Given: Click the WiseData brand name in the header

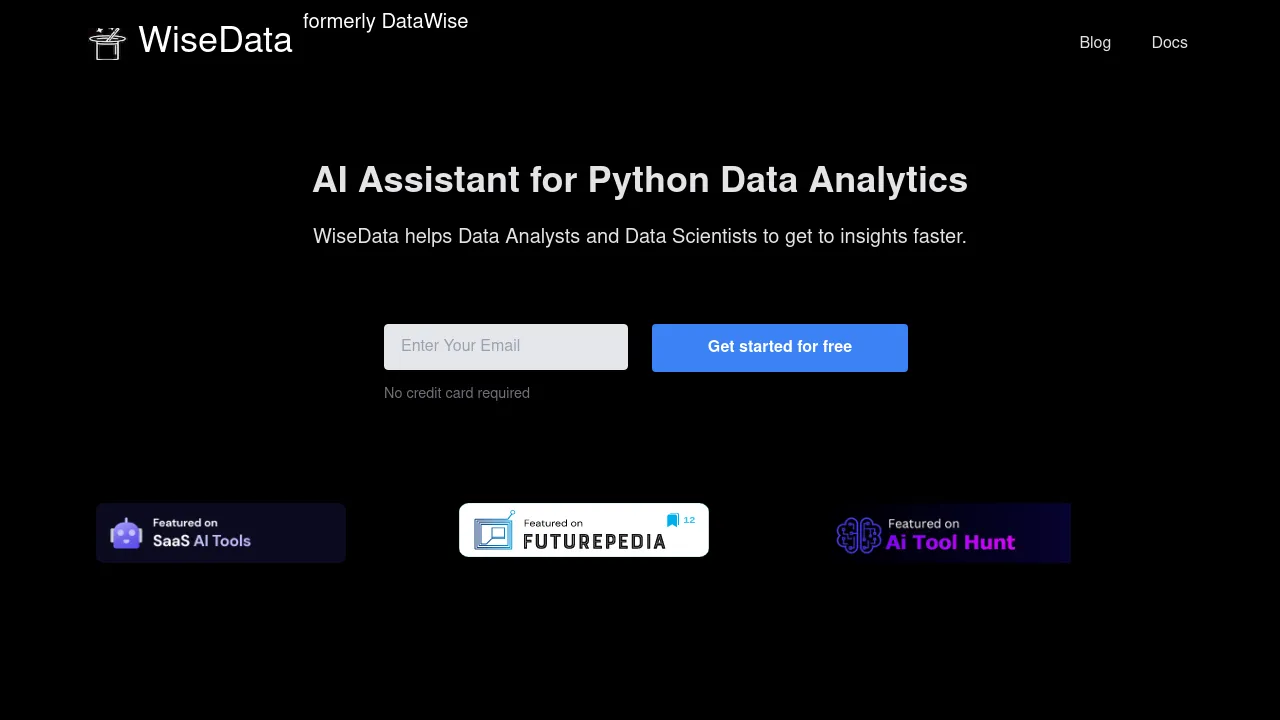Looking at the screenshot, I should 215,40.
